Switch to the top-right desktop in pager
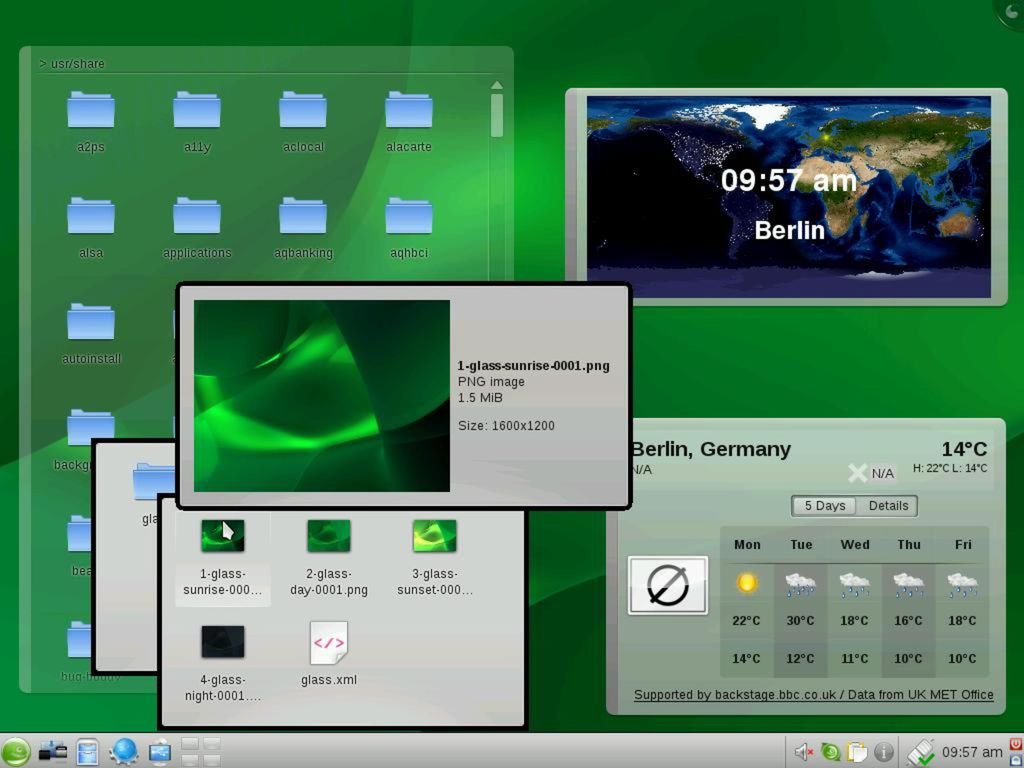The height and width of the screenshot is (768, 1024). tap(212, 743)
